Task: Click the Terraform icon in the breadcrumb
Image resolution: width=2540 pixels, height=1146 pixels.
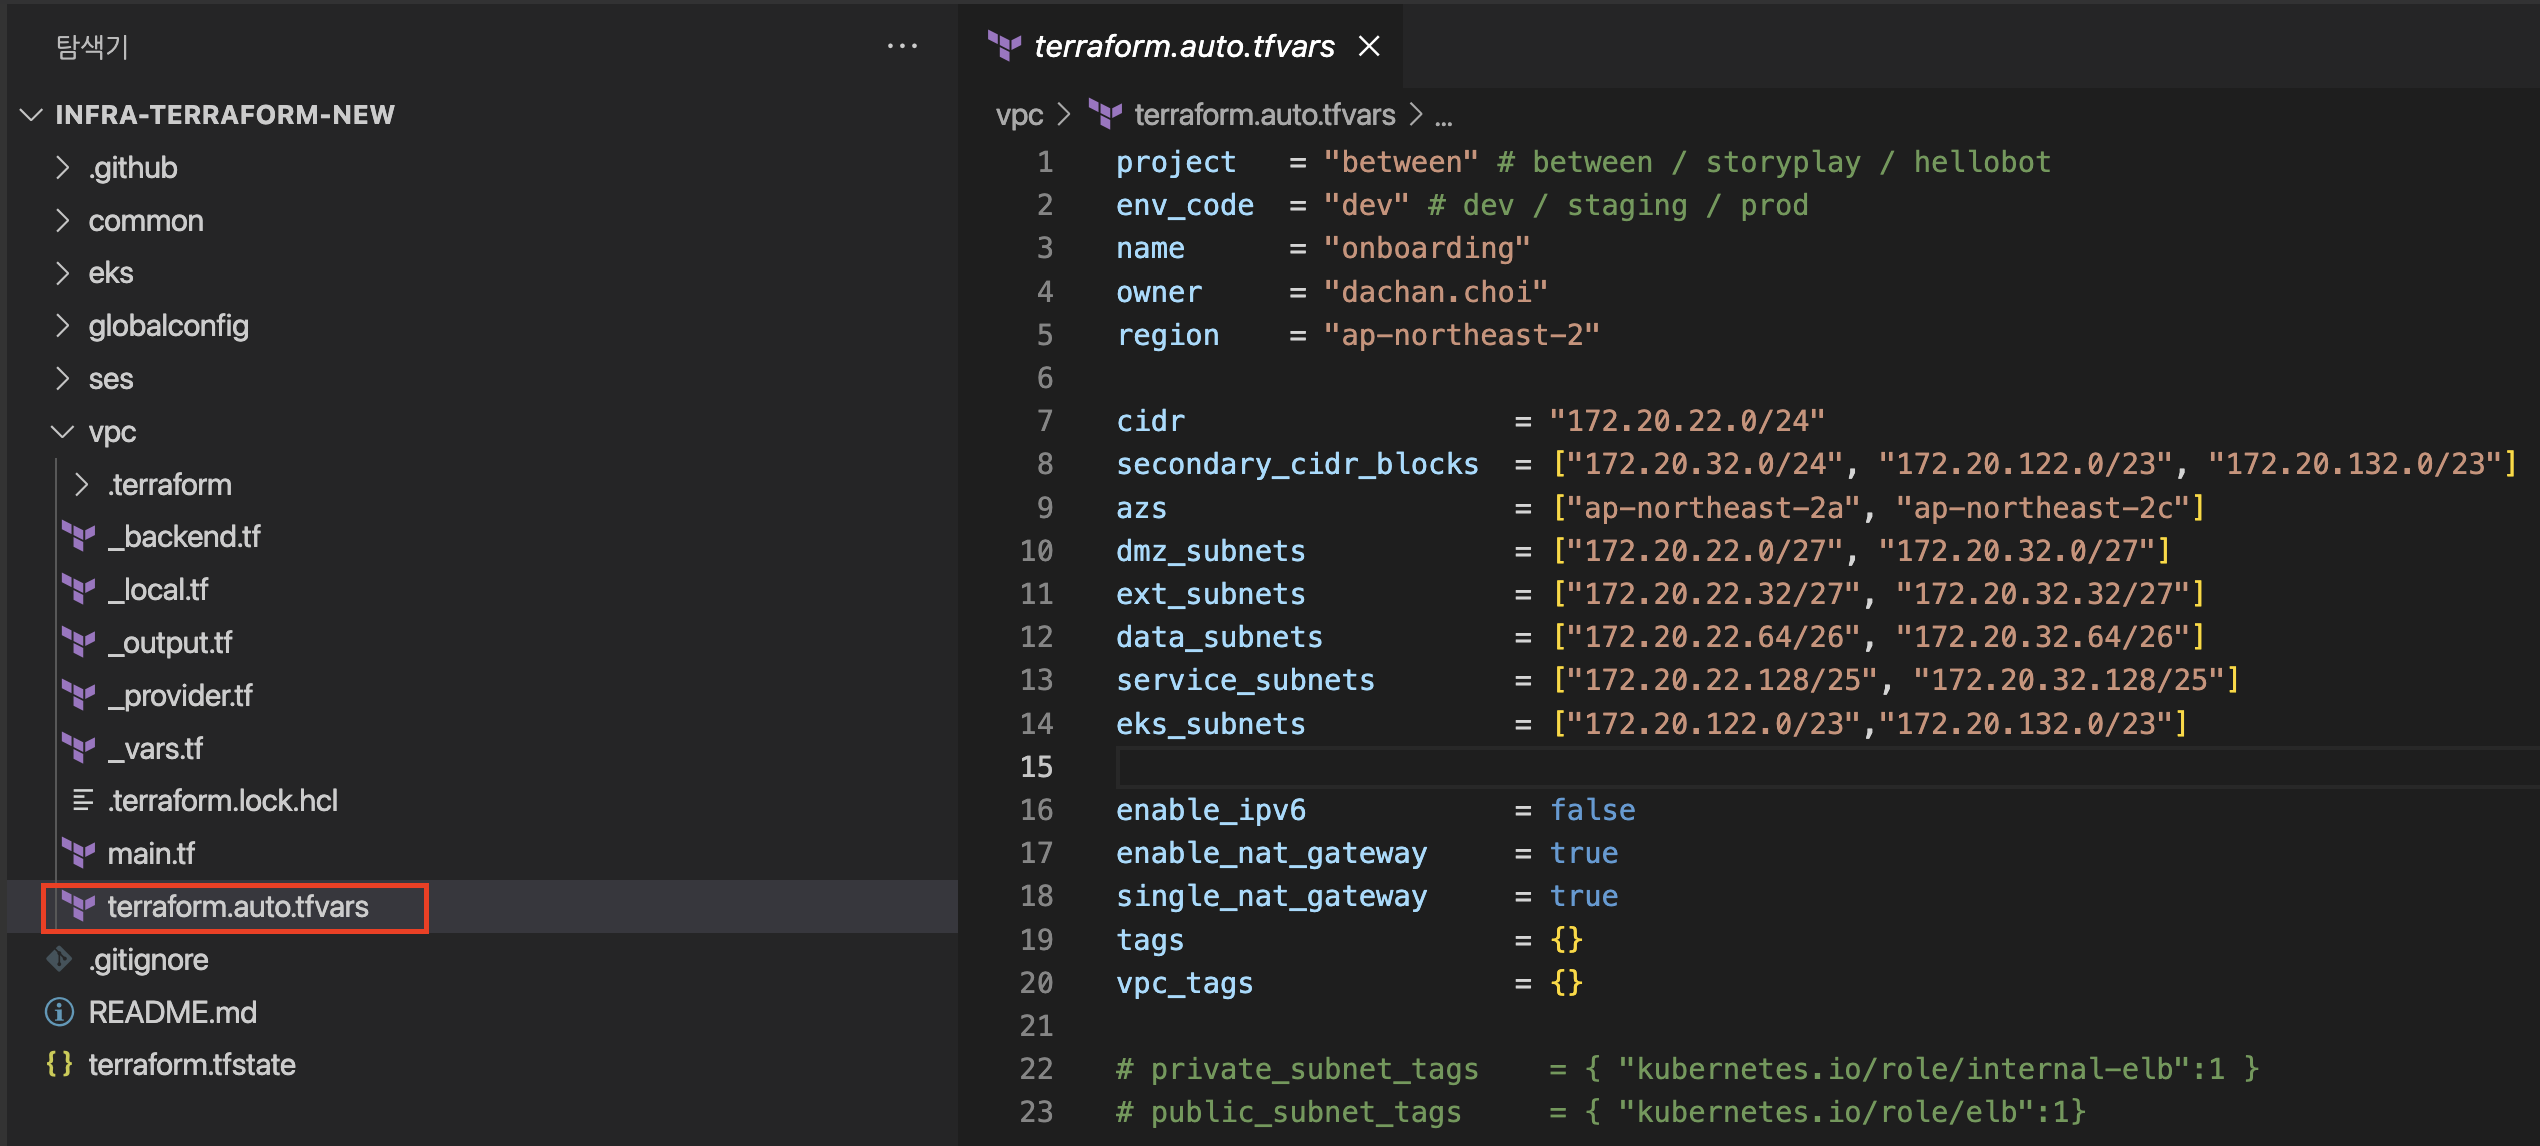Action: (x=1105, y=115)
